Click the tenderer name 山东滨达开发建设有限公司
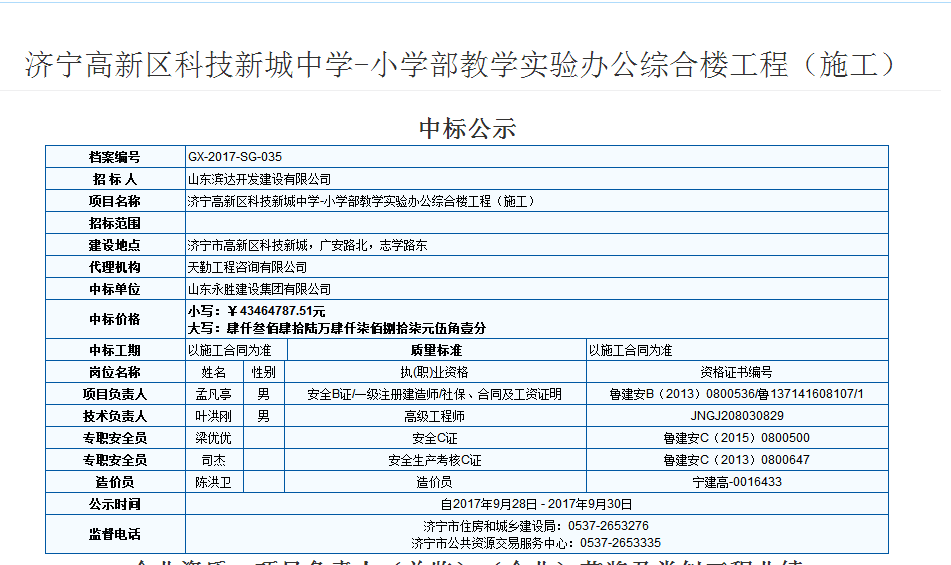 259,179
